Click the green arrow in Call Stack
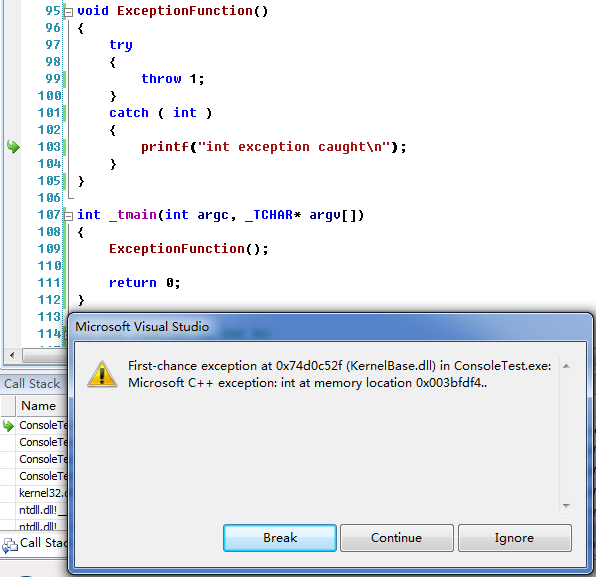Screen dimensions: 596x577 coord(8,425)
